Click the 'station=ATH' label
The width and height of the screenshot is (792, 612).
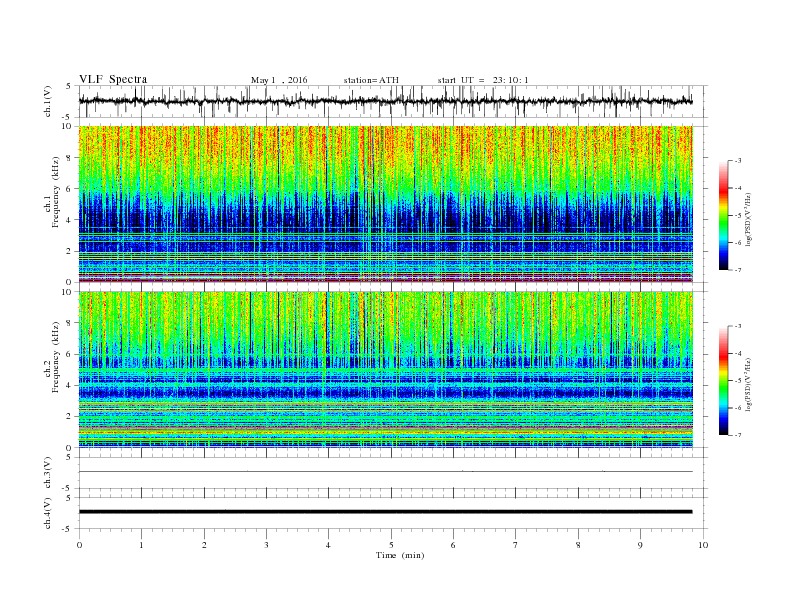371,80
